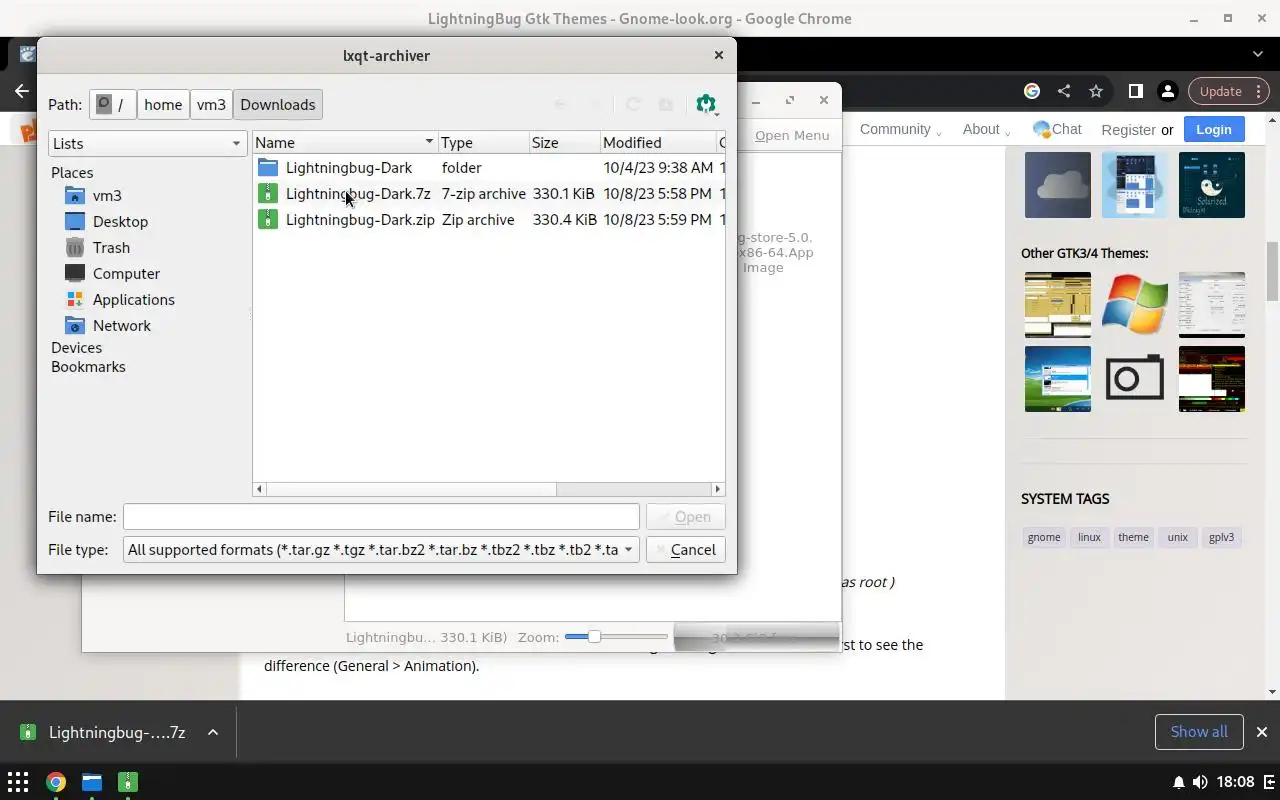
Task: Click the File name input field
Action: 381,516
